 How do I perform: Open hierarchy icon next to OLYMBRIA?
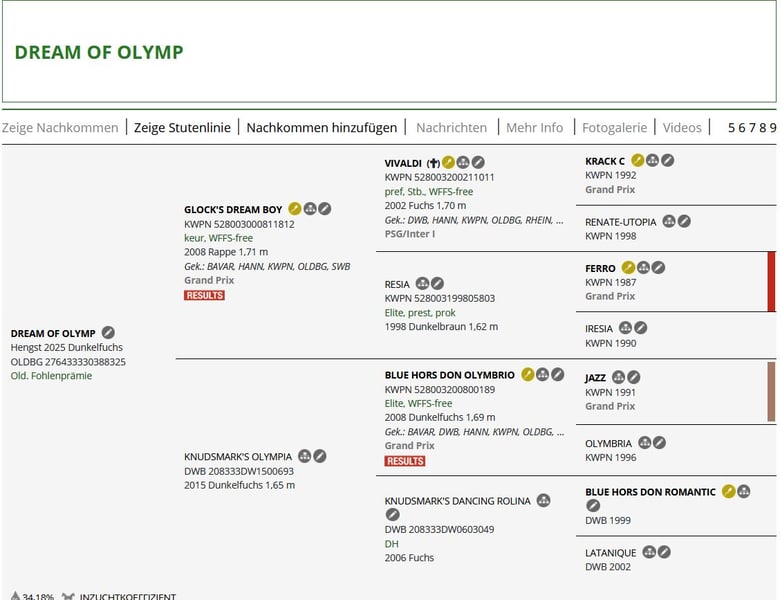pos(645,442)
